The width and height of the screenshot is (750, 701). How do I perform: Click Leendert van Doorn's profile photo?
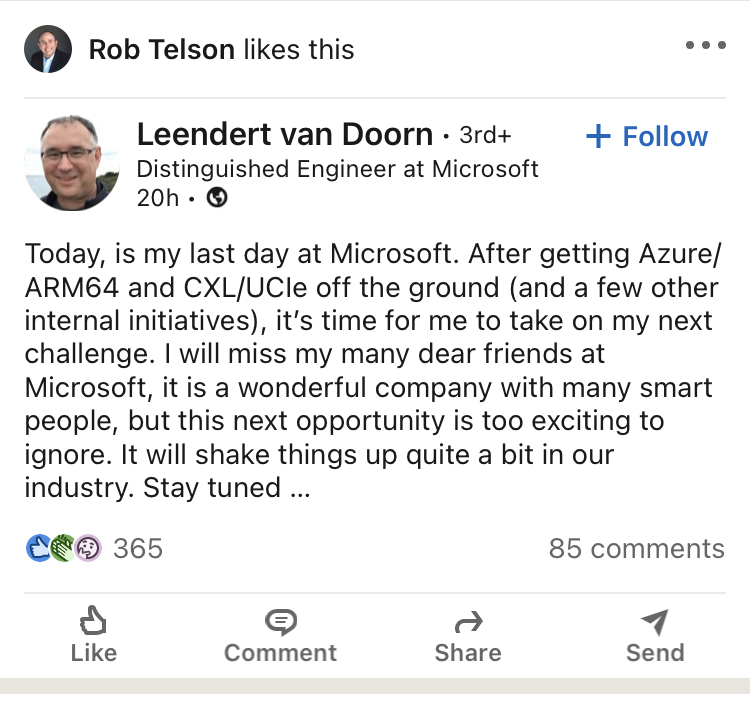click(x=72, y=163)
